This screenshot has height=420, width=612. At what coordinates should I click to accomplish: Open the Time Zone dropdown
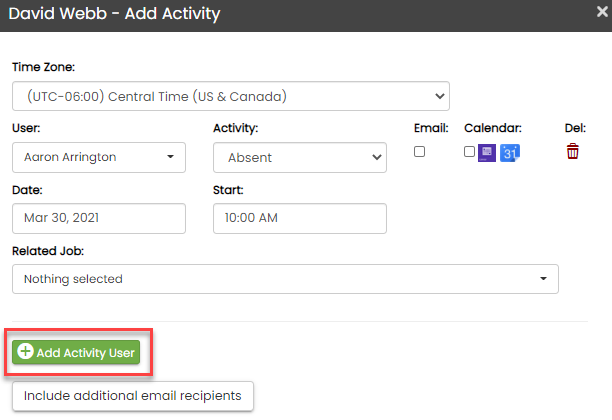231,96
